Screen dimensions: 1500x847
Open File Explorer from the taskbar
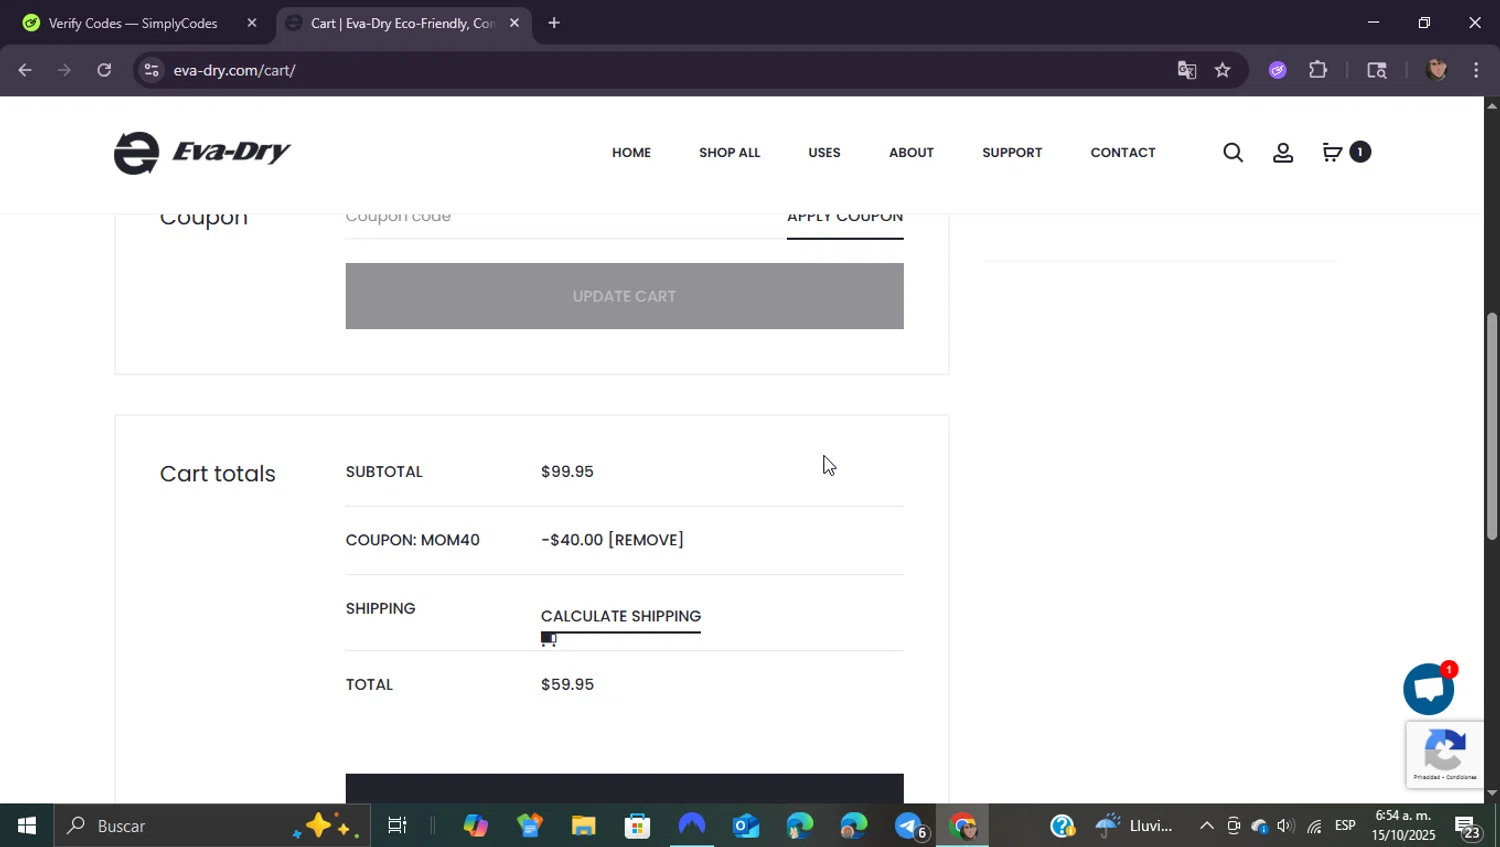pyautogui.click(x=583, y=826)
